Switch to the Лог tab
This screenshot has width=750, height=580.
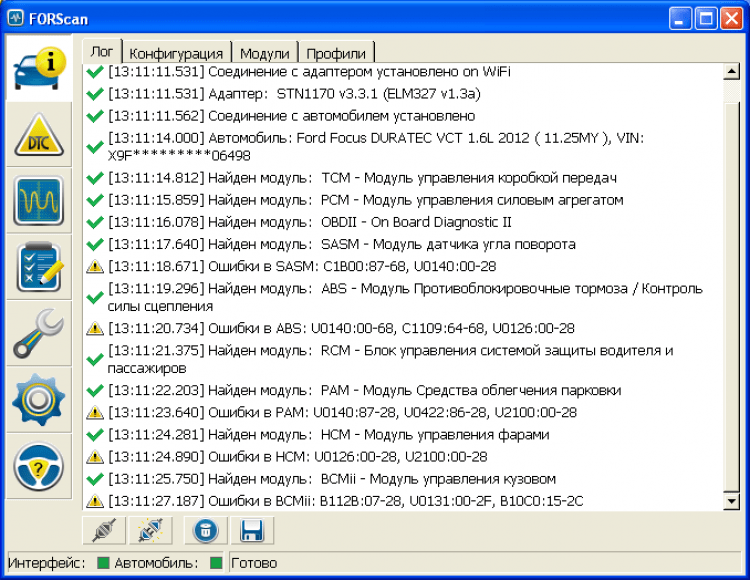(x=102, y=52)
